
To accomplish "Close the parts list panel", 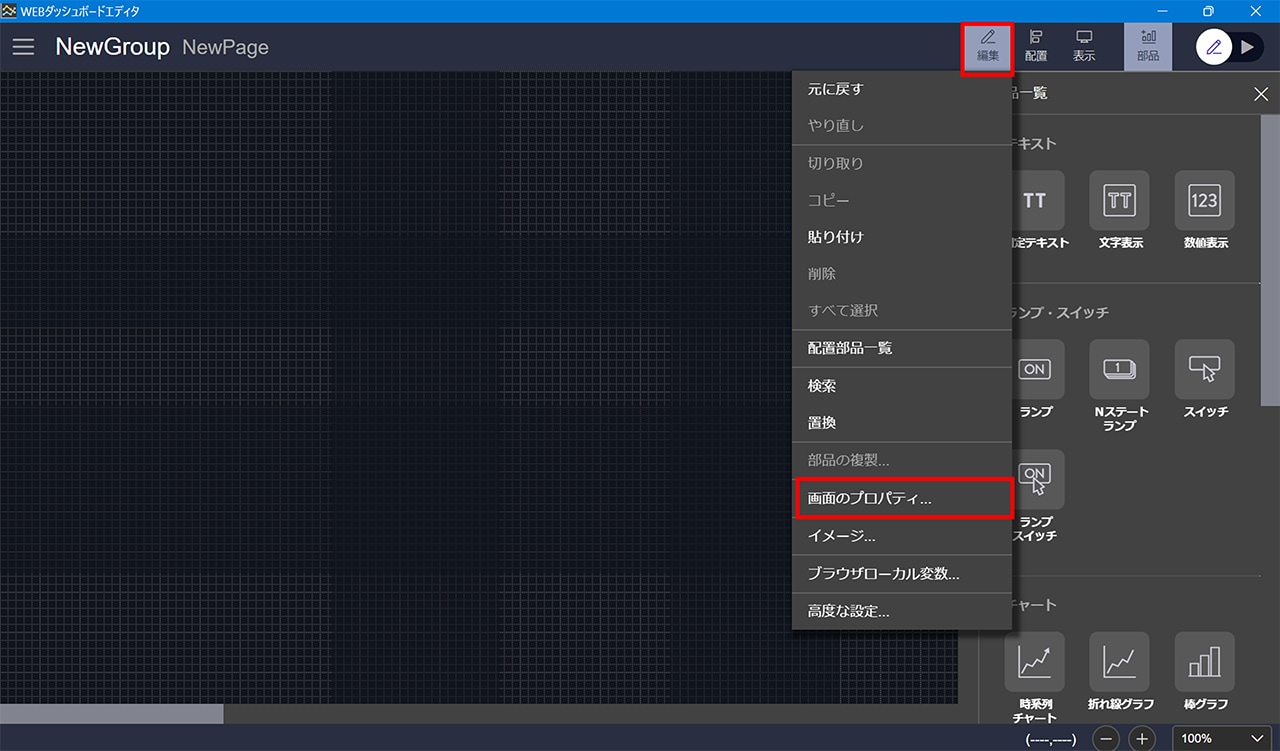I will pyautogui.click(x=1260, y=94).
